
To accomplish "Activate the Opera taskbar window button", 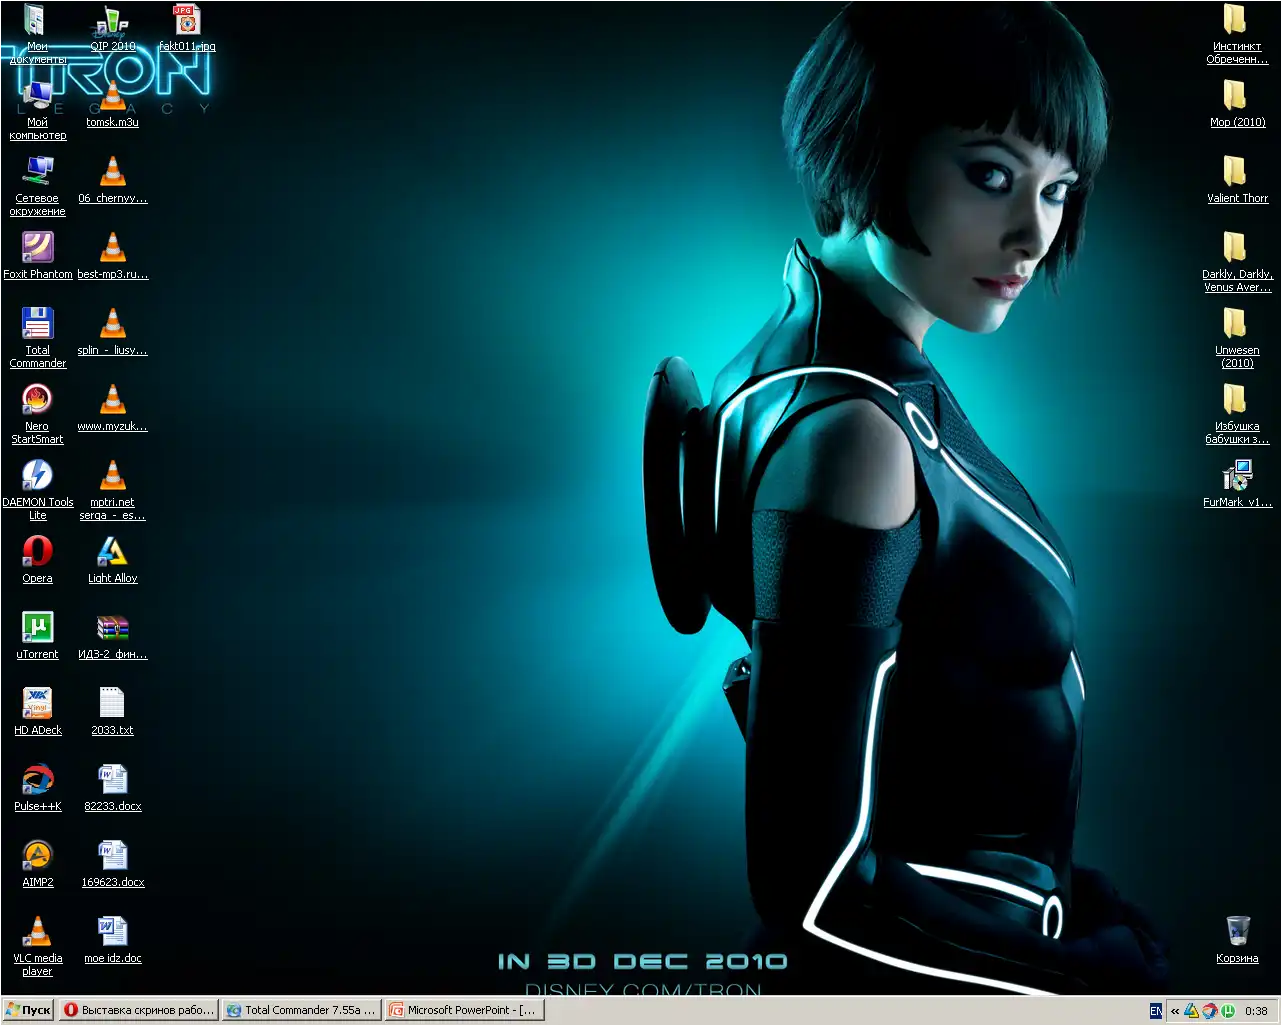I will click(139, 1010).
